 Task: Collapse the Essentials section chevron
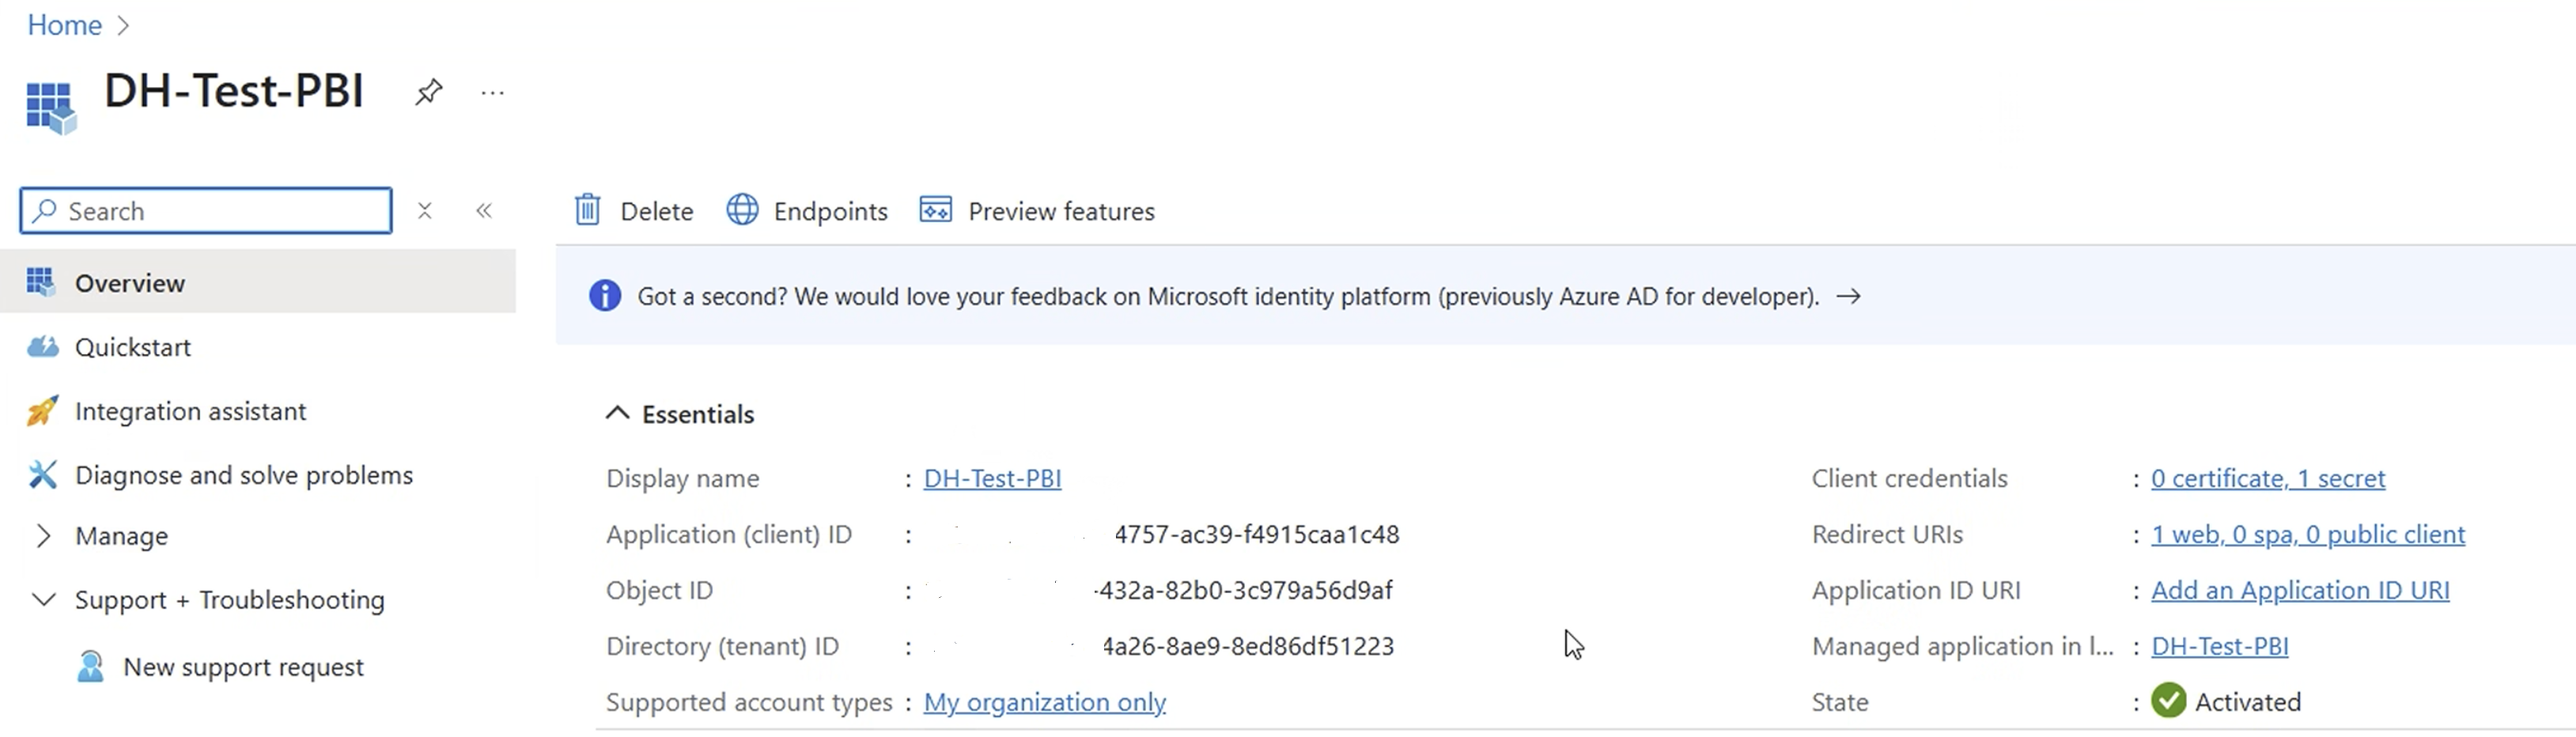point(618,414)
